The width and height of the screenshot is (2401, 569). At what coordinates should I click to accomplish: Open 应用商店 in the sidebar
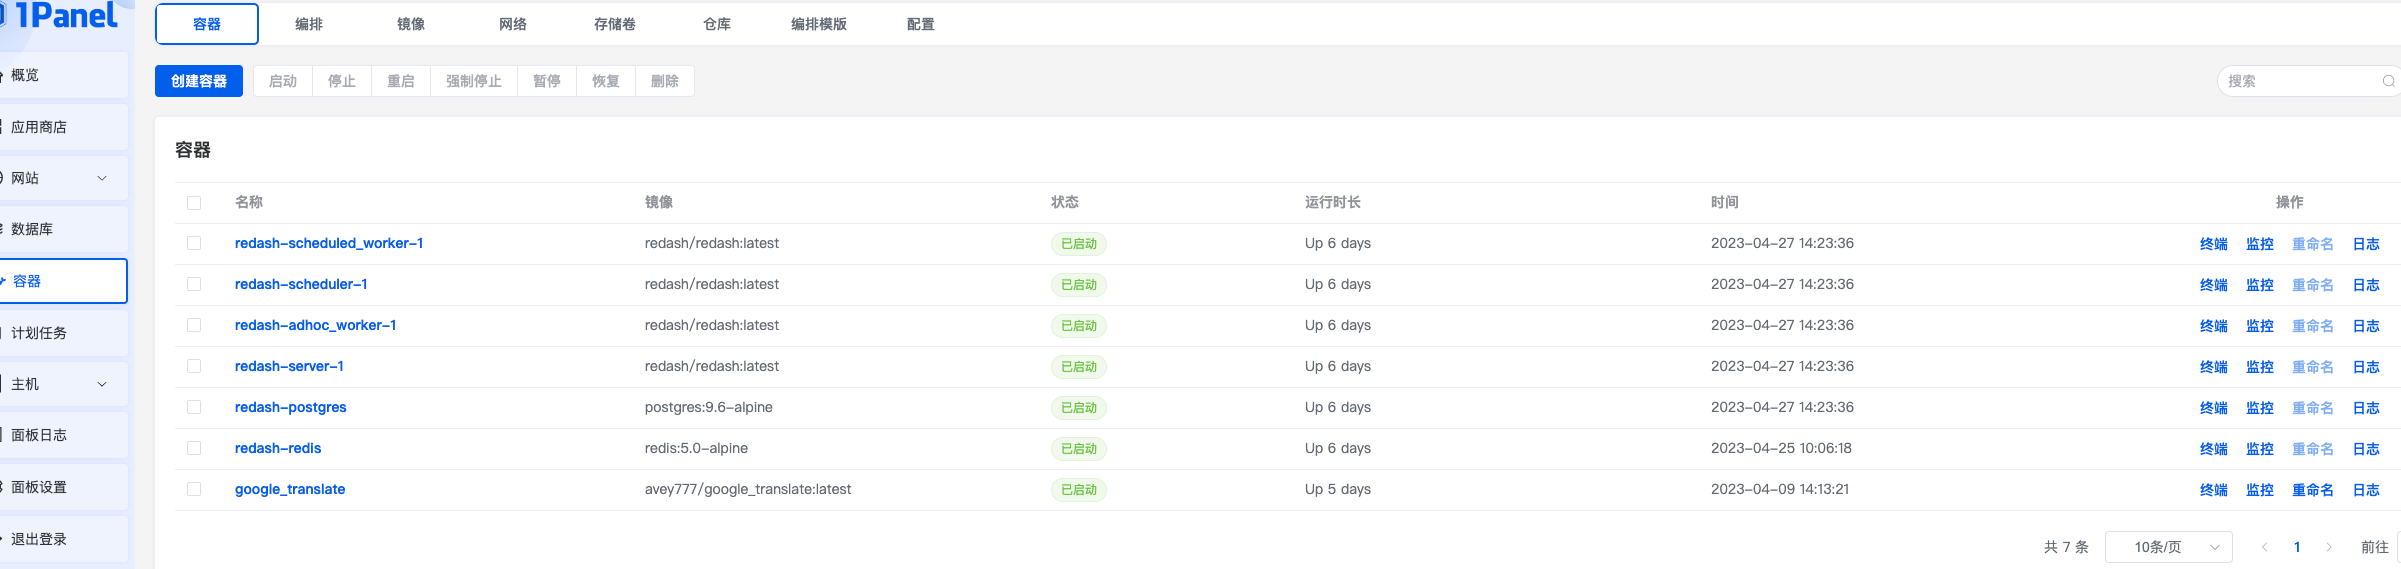tap(63, 127)
